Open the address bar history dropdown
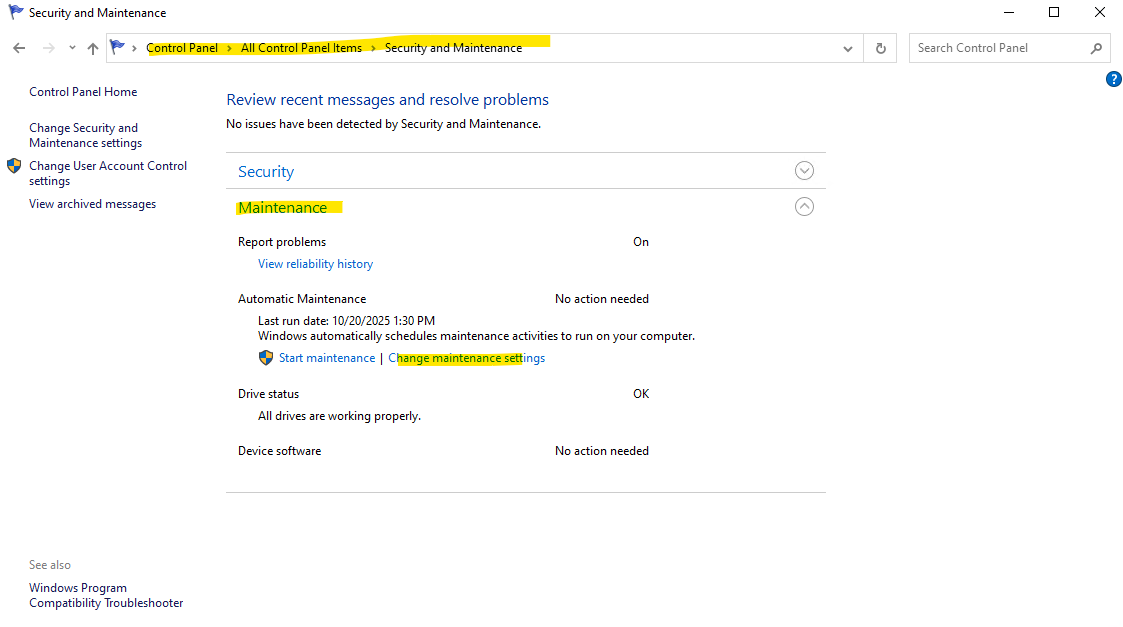 [x=848, y=48]
